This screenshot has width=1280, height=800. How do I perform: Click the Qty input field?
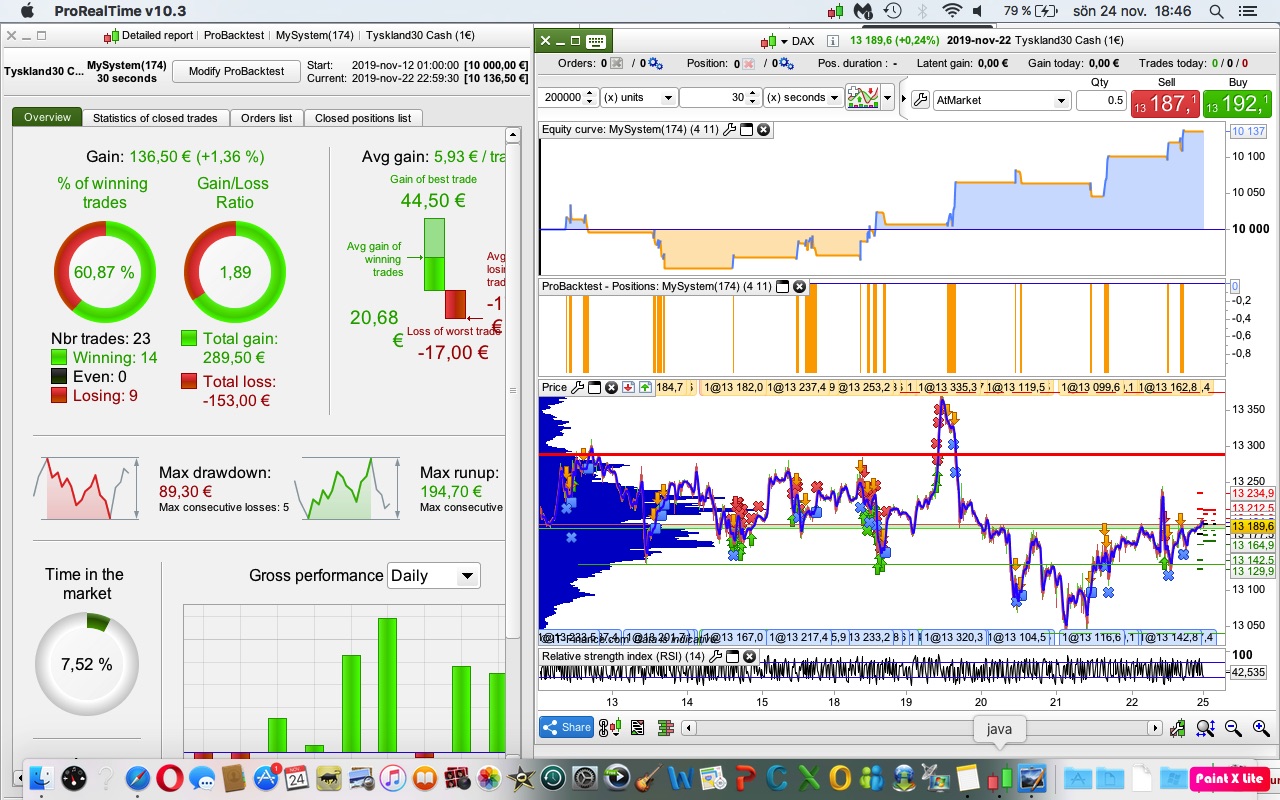click(1101, 101)
